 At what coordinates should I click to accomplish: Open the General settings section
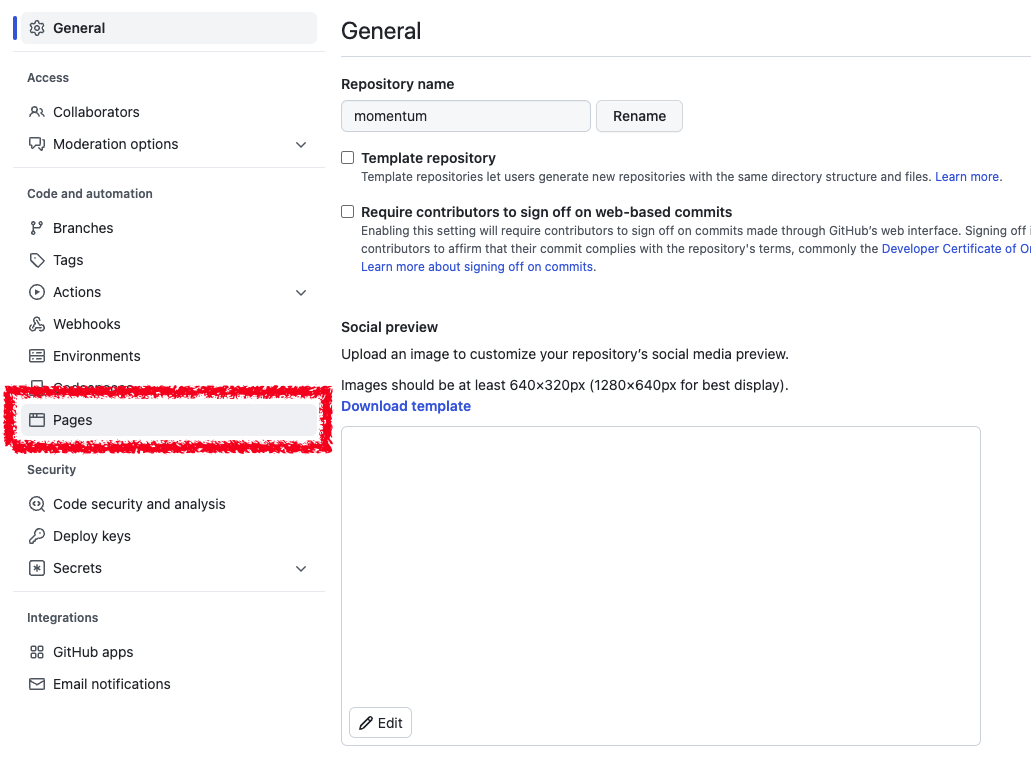[168, 28]
